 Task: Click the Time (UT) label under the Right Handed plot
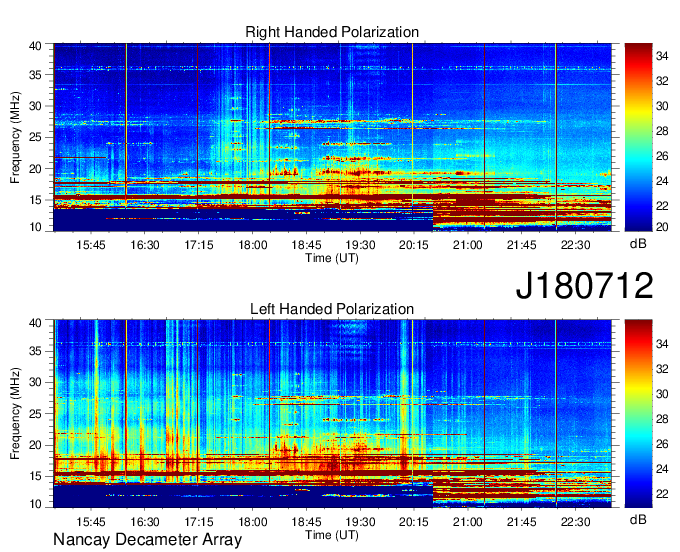[332, 258]
